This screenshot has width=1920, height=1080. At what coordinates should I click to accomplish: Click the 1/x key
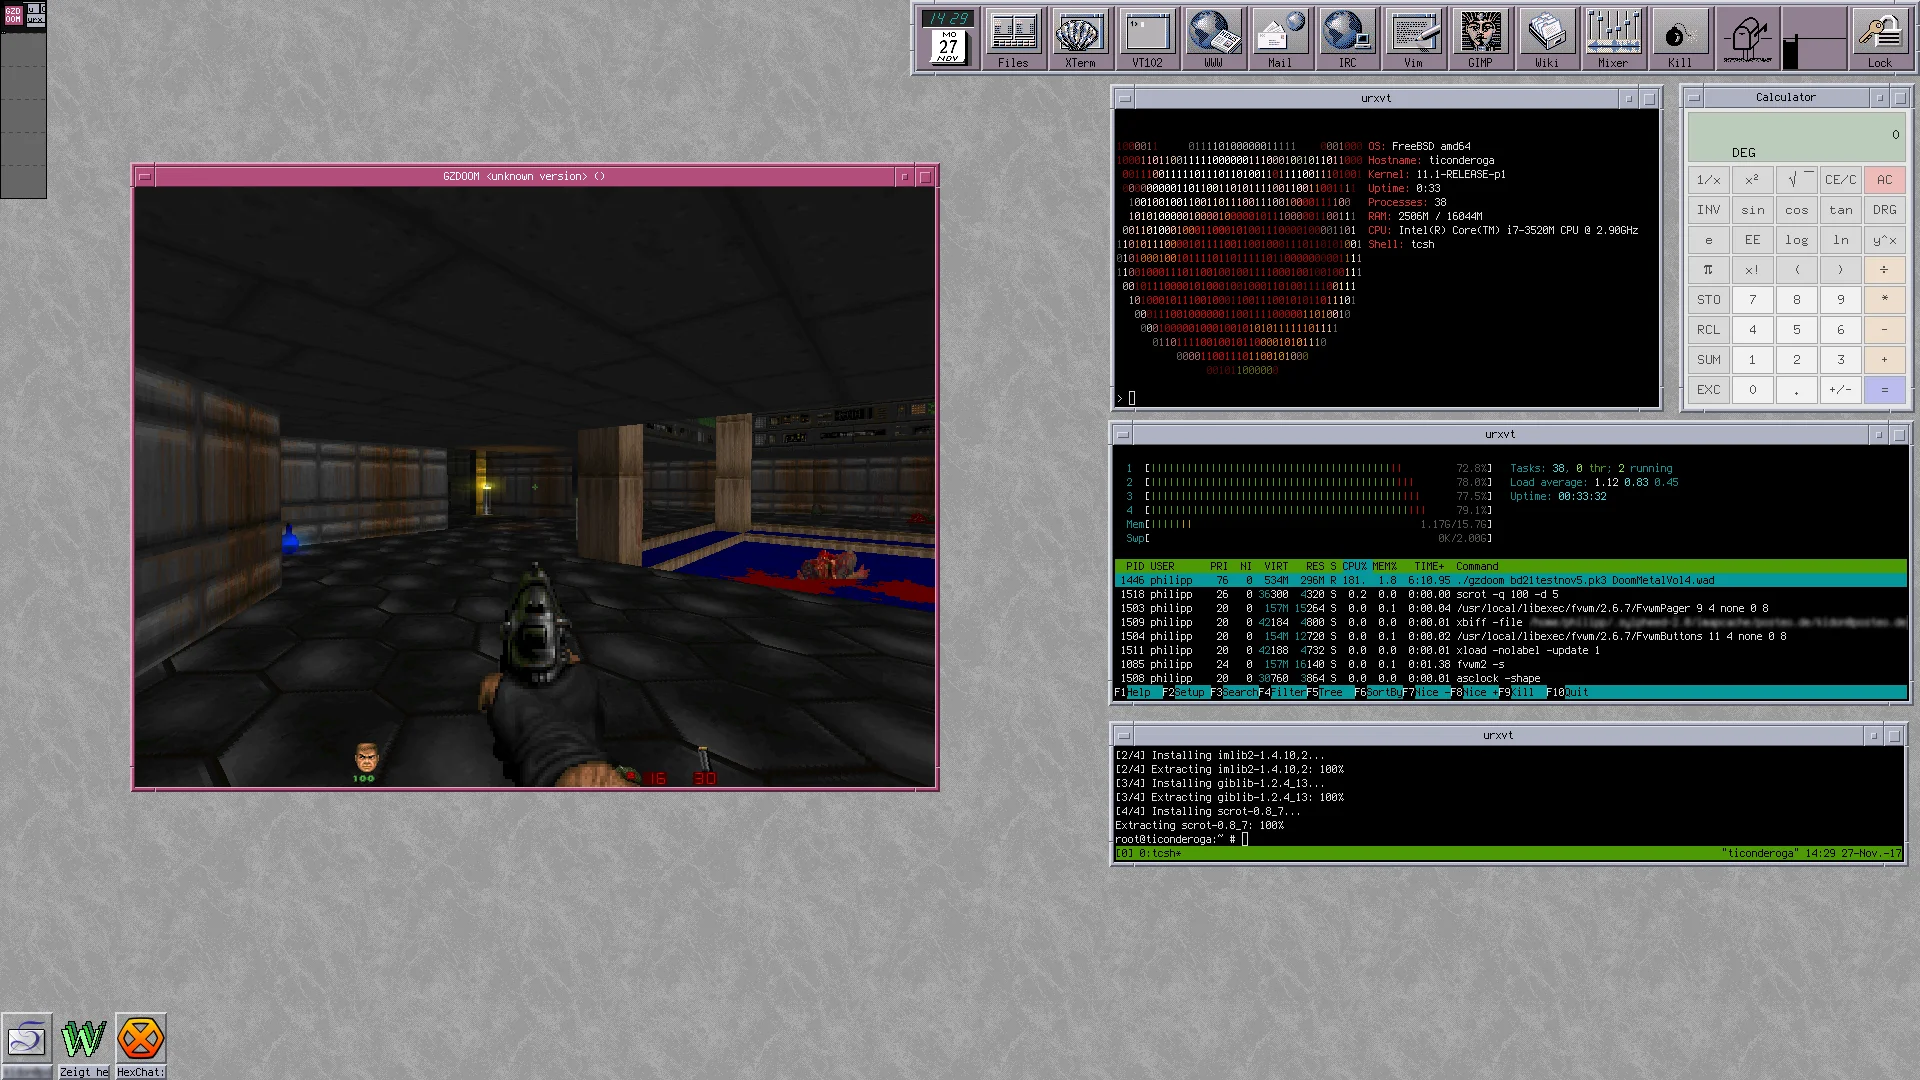(x=1708, y=180)
